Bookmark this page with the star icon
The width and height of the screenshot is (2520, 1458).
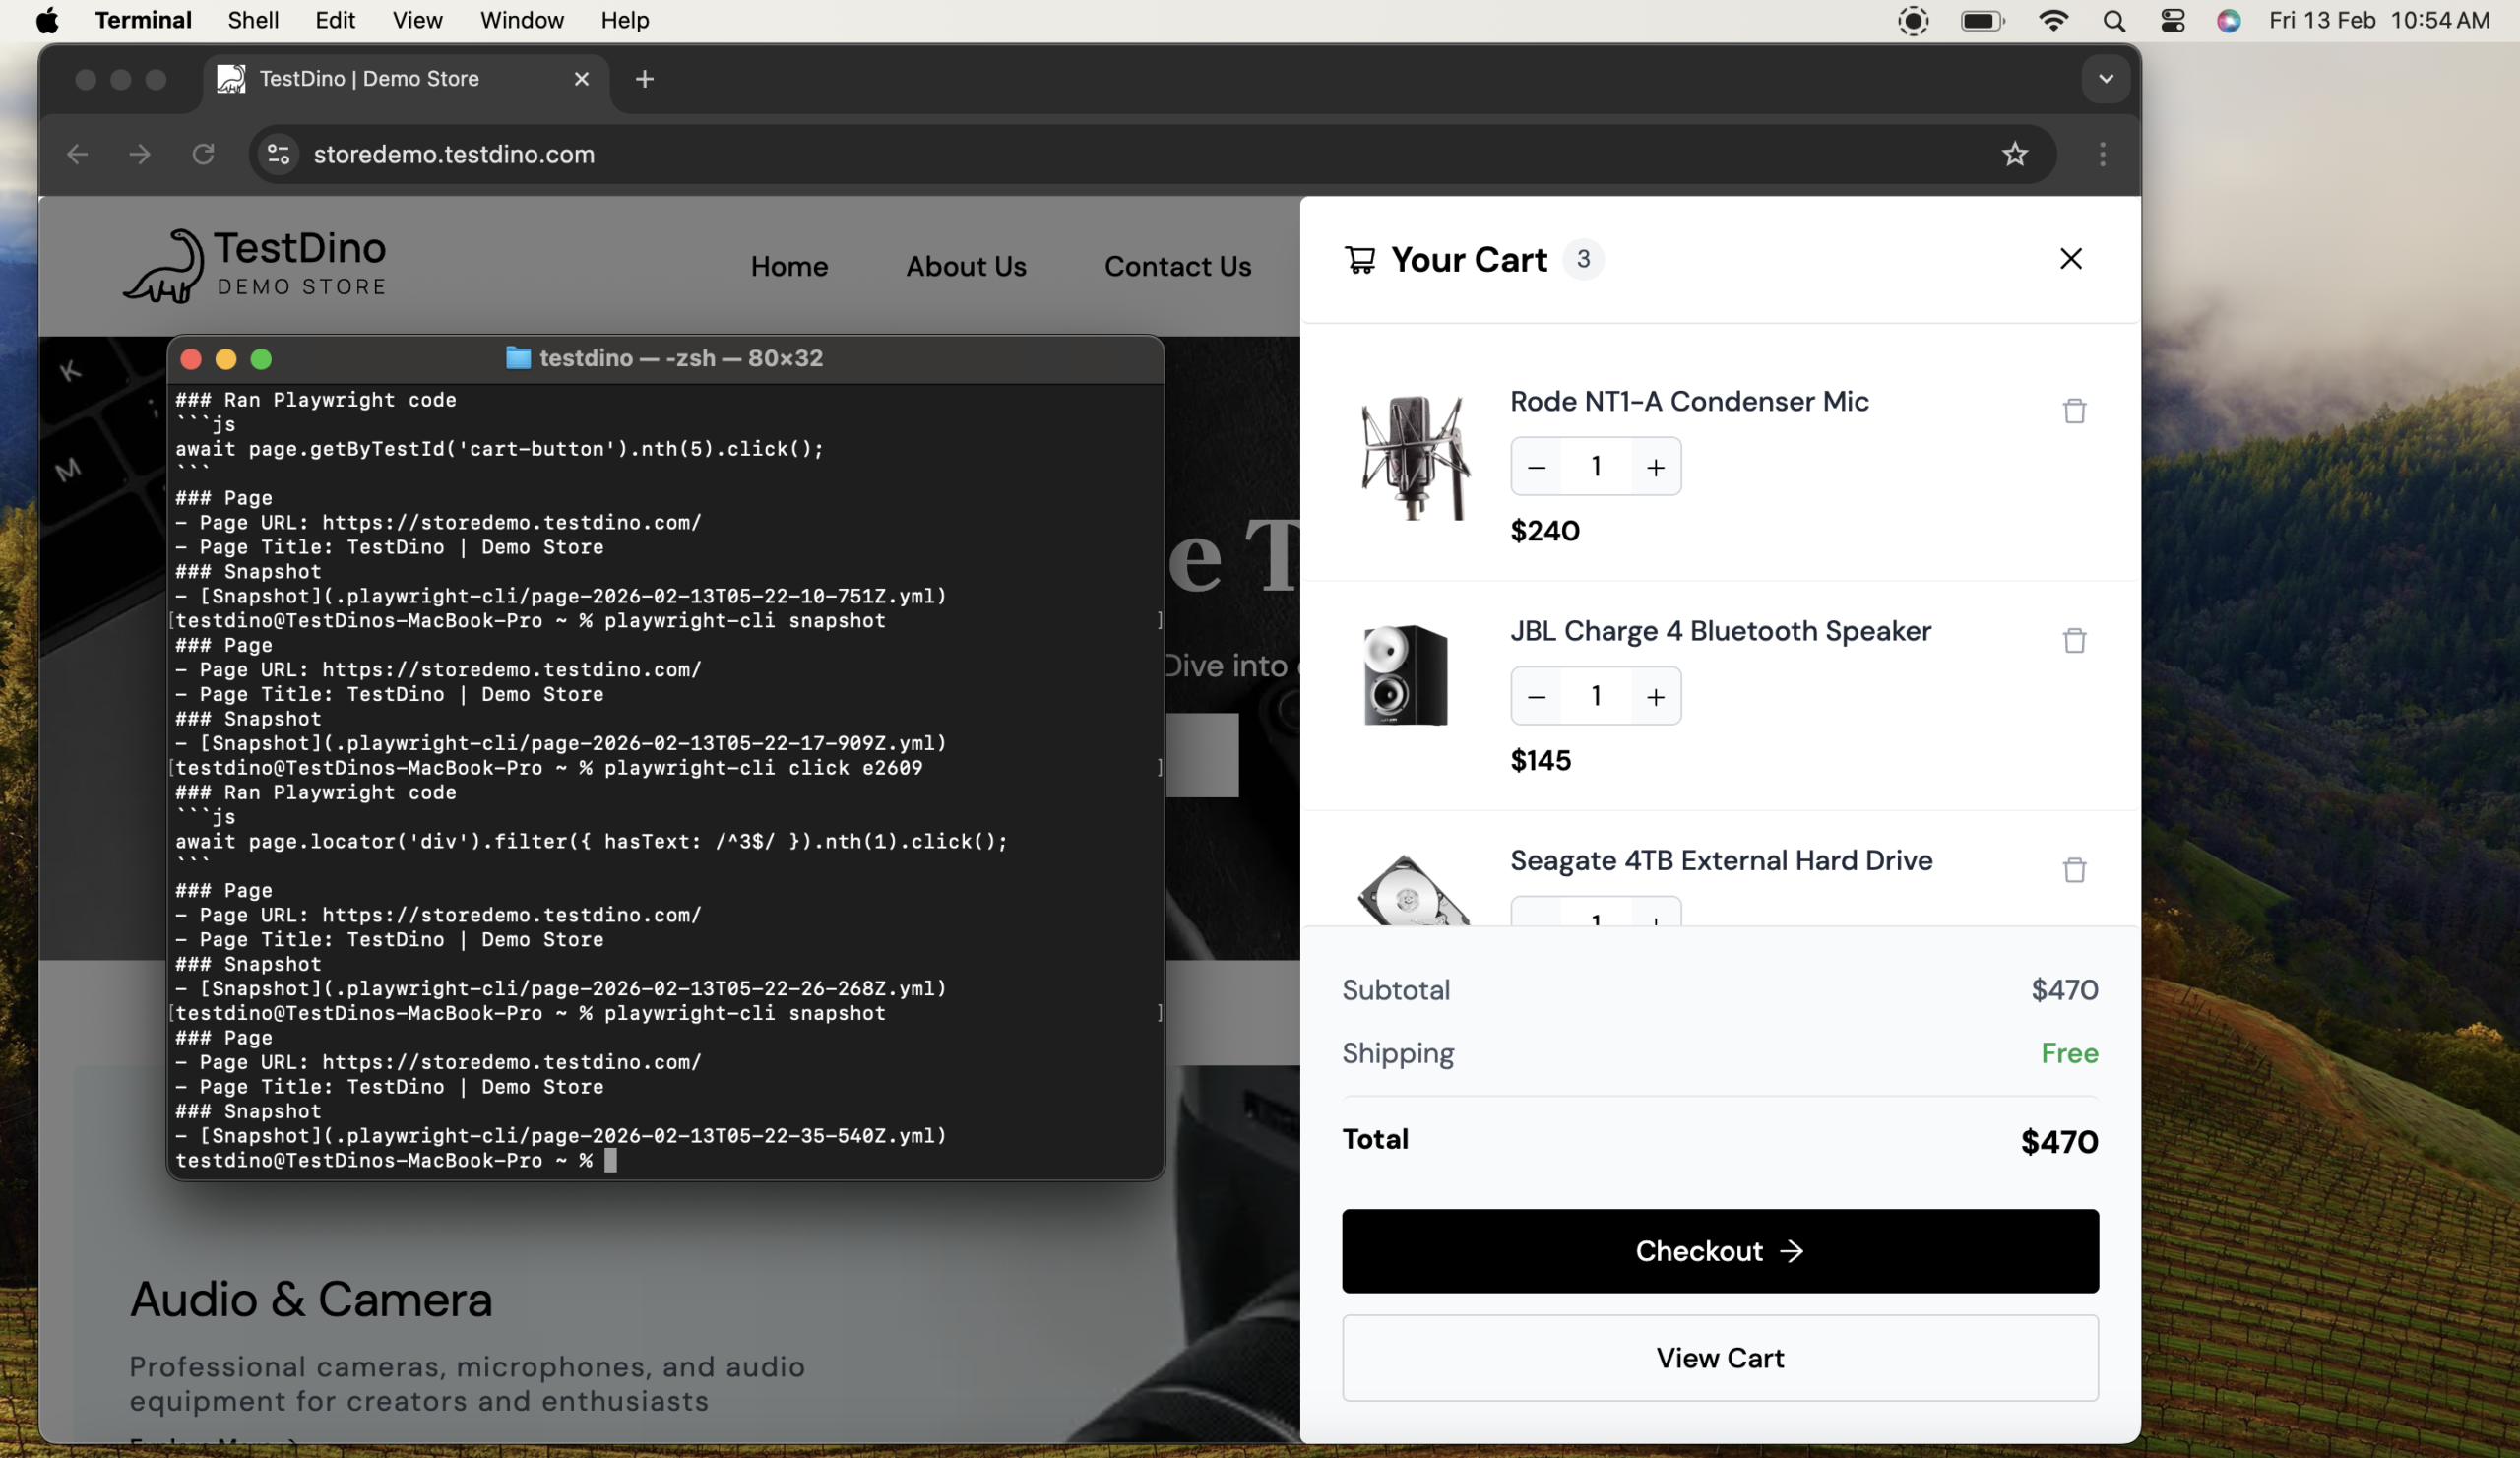pyautogui.click(x=2014, y=154)
